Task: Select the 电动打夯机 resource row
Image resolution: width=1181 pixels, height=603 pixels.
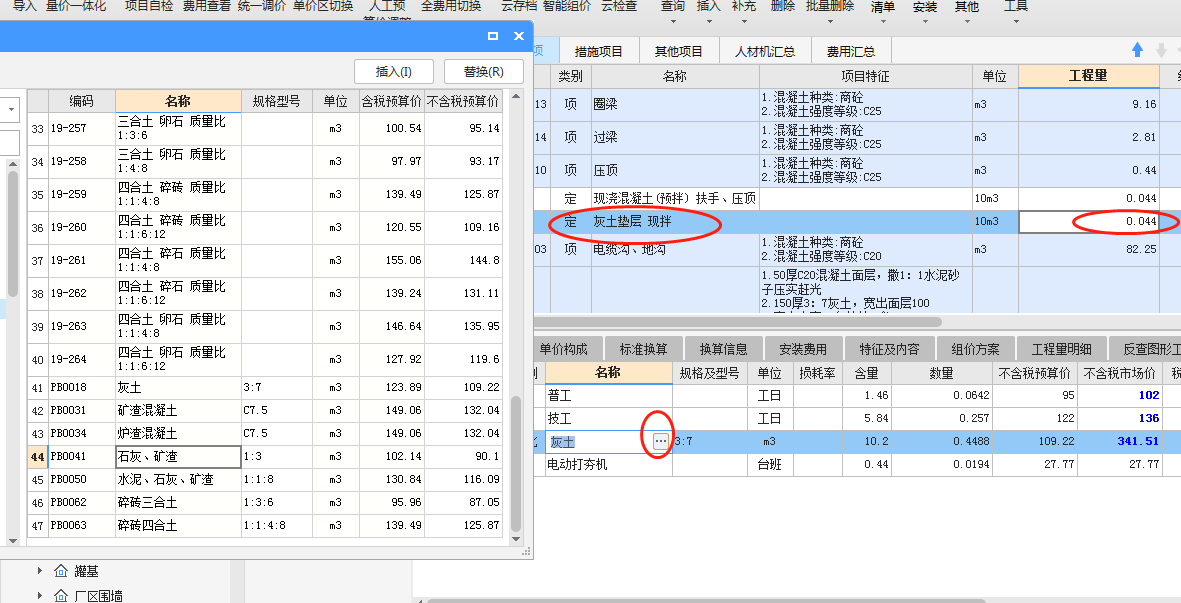Action: click(x=857, y=464)
